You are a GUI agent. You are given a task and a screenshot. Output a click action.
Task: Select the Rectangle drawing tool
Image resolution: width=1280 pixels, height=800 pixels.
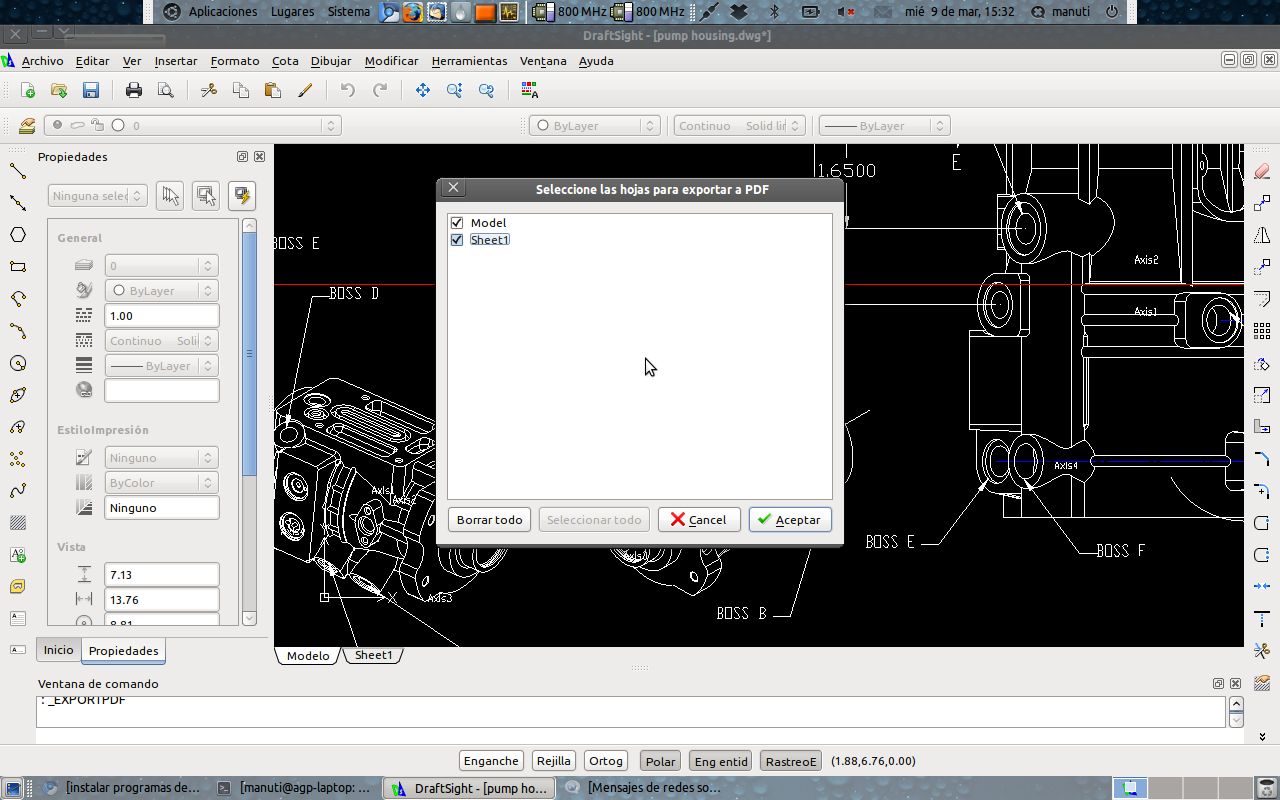(x=17, y=266)
